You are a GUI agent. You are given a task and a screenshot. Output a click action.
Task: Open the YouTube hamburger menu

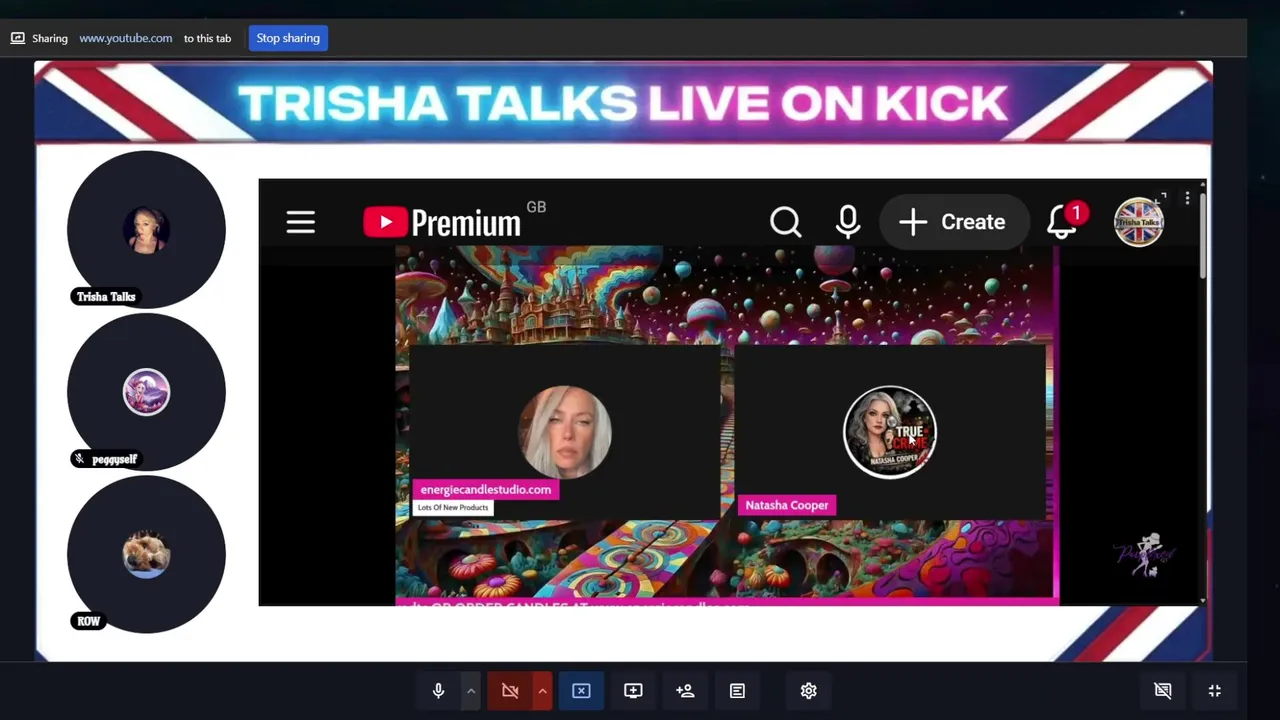300,222
